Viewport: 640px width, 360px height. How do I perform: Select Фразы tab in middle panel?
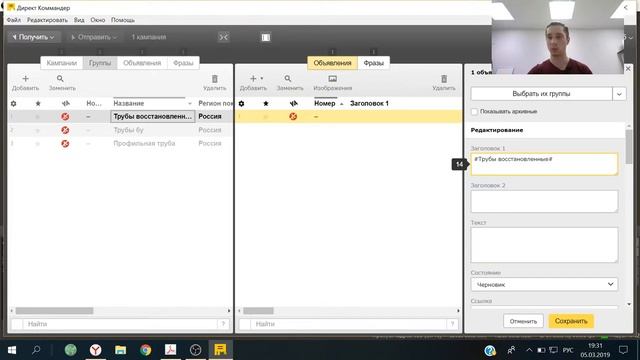point(373,63)
